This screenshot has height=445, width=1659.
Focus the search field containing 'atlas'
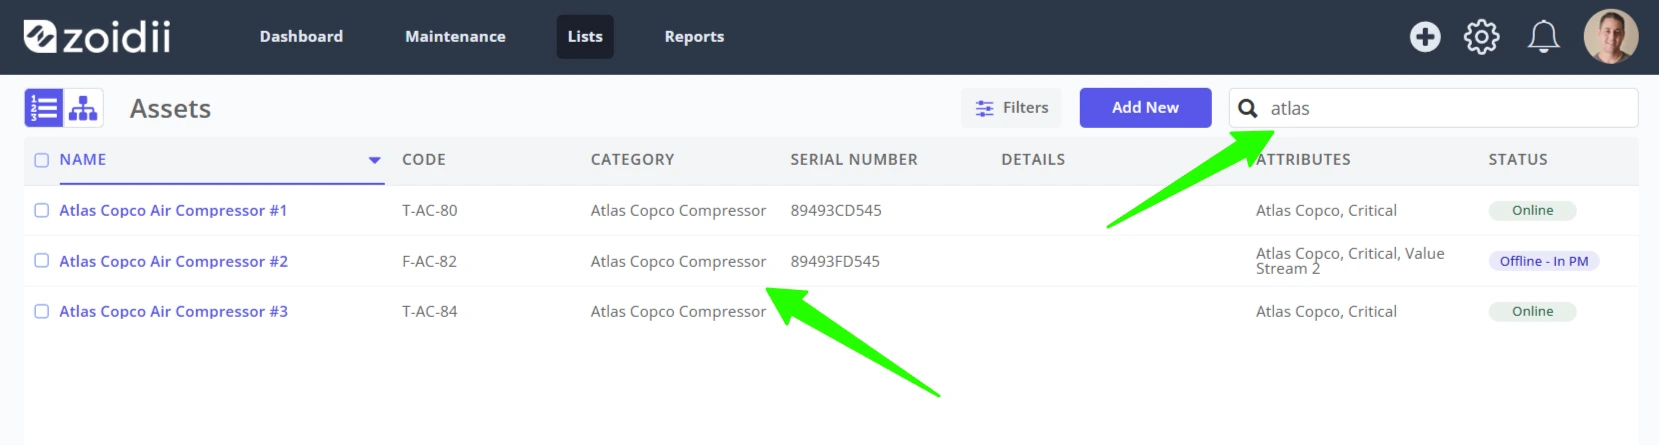coord(1433,108)
